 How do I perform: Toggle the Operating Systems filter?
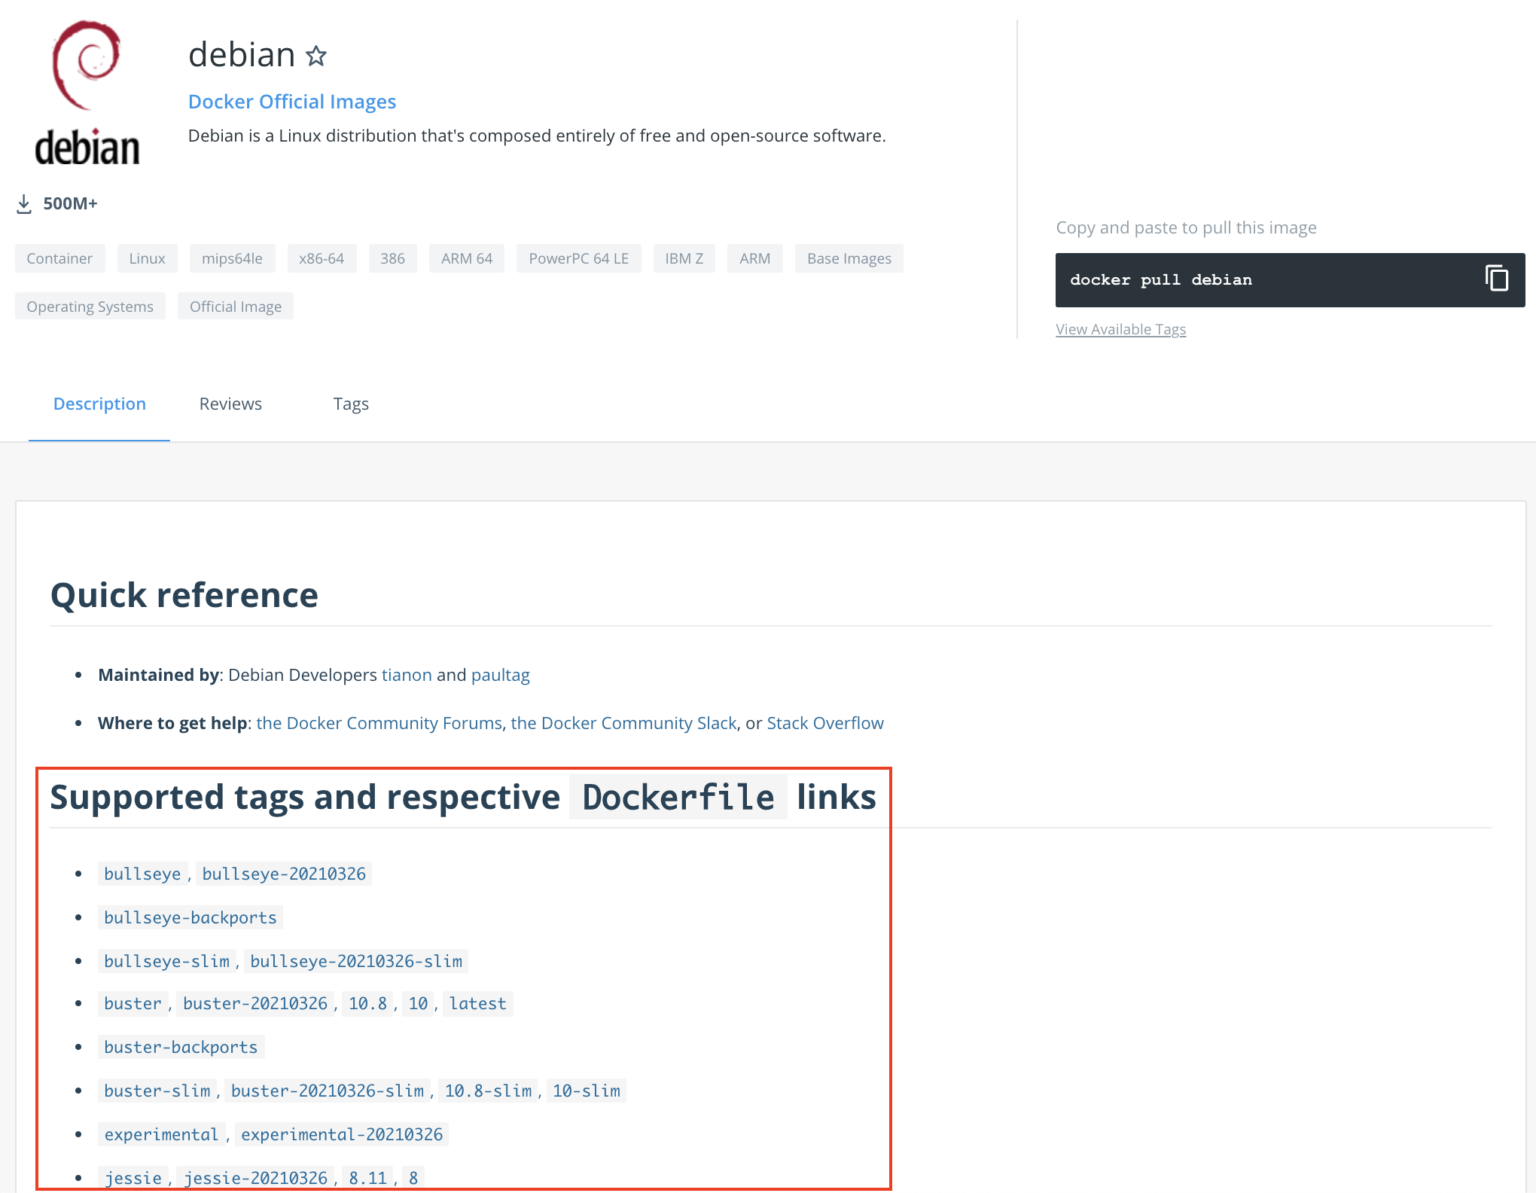pyautogui.click(x=89, y=306)
